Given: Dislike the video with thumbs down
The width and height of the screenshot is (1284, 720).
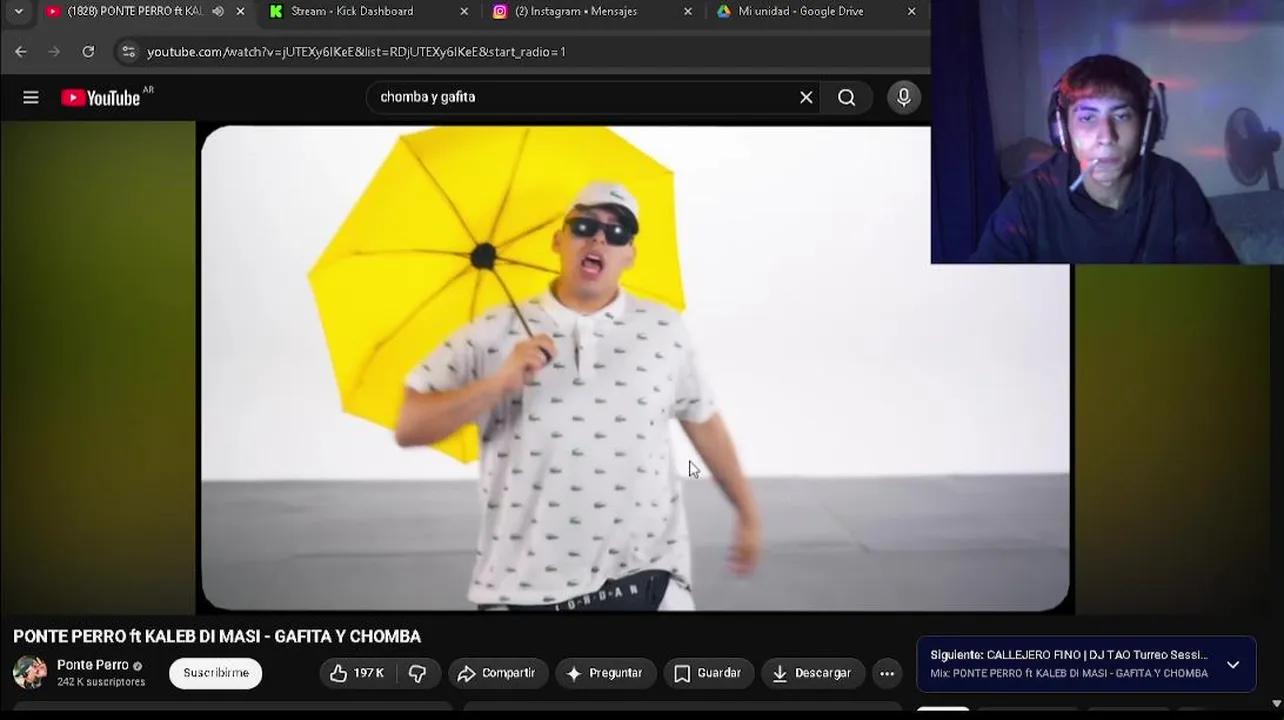Looking at the screenshot, I should coord(418,673).
